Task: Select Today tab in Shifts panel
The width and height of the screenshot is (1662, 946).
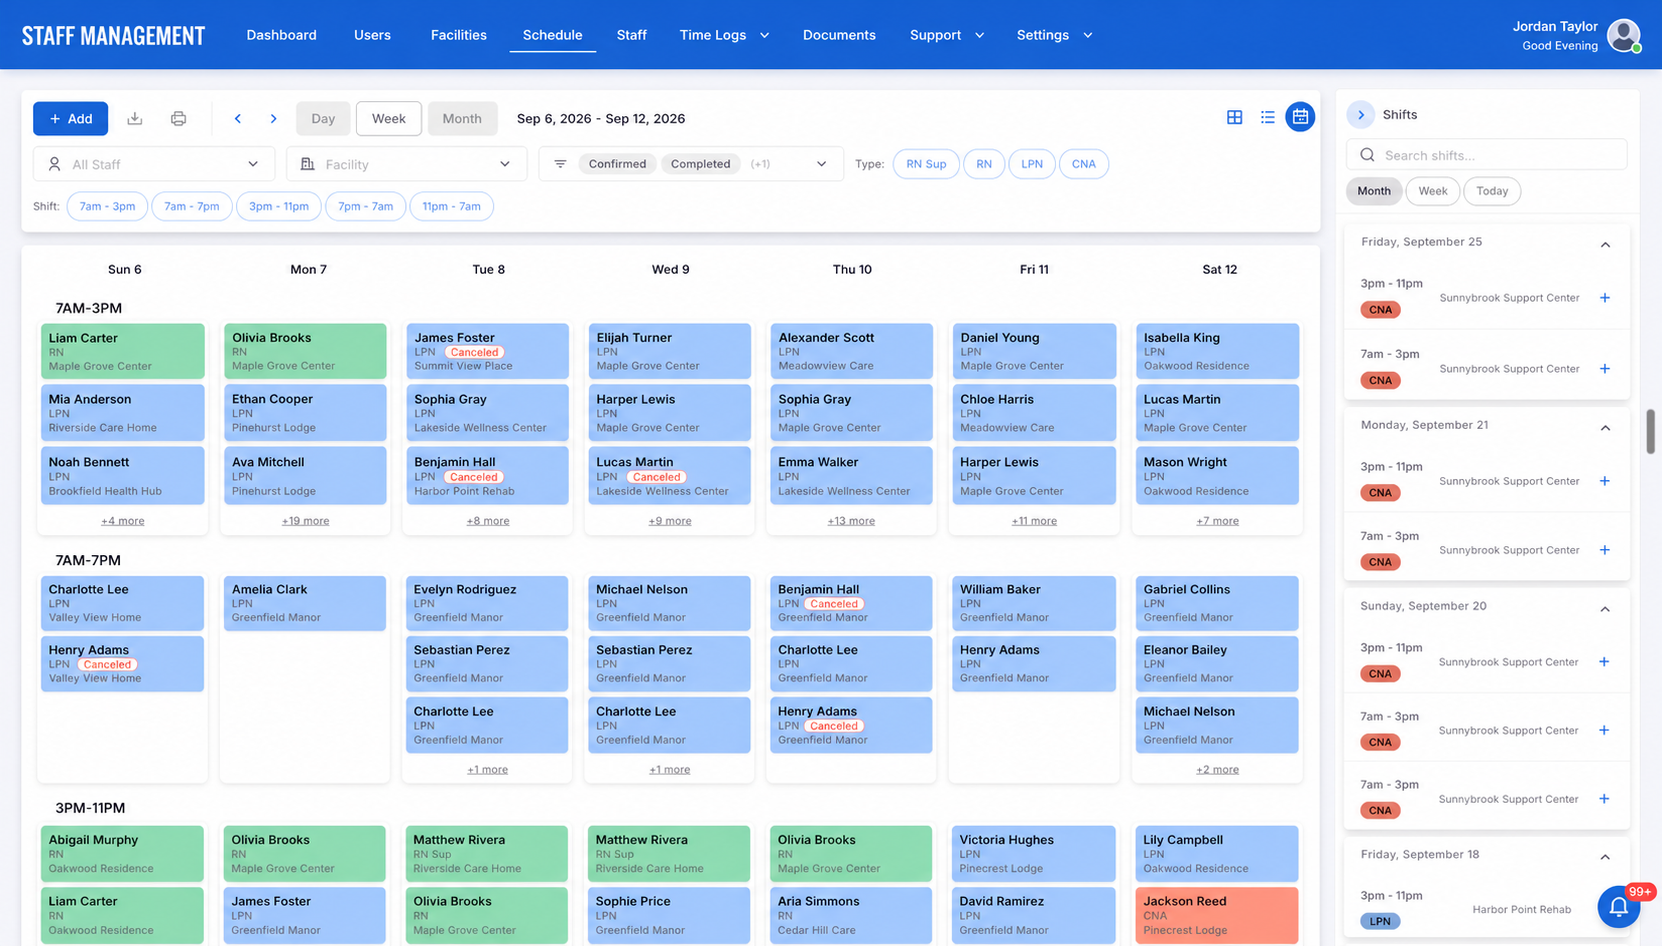Action: 1492,191
